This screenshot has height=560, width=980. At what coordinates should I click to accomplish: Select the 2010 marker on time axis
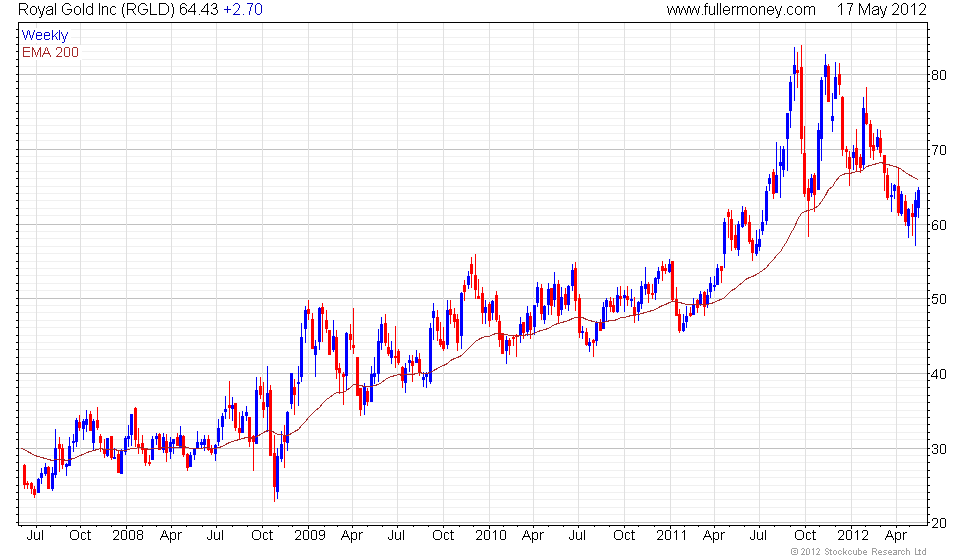click(490, 535)
